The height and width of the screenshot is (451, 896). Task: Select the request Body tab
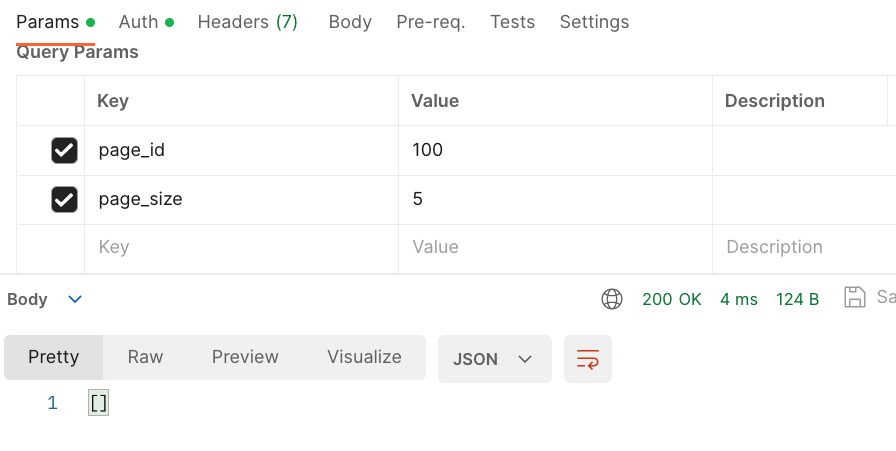350,22
